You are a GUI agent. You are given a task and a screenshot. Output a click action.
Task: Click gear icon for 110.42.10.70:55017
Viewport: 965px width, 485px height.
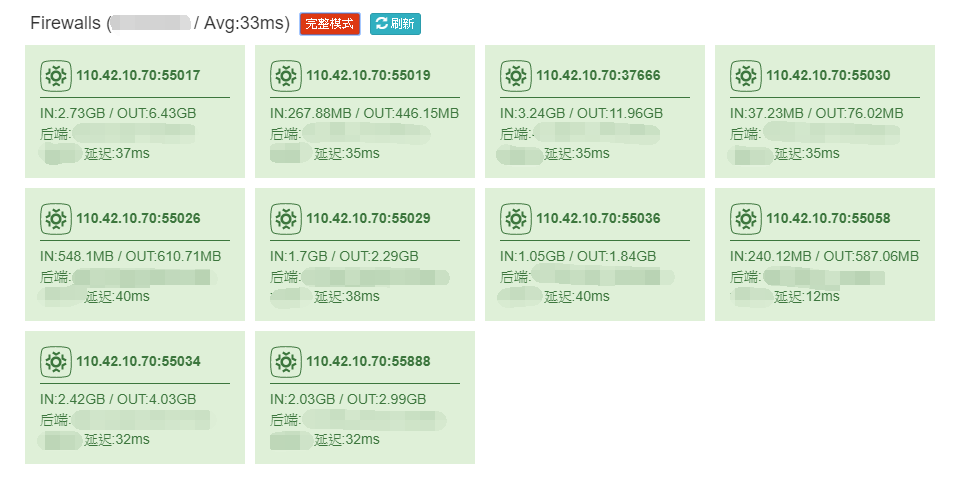pyautogui.click(x=56, y=76)
